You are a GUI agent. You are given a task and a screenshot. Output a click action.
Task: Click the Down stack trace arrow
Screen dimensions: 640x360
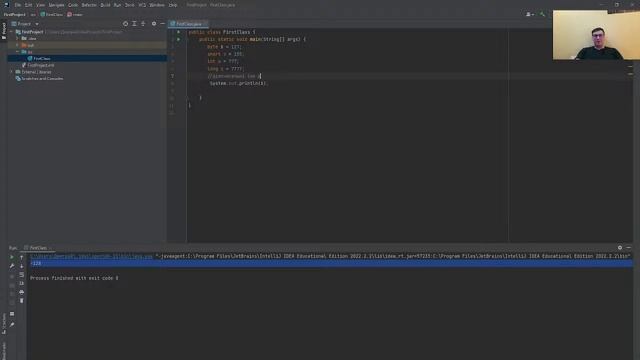22,266
